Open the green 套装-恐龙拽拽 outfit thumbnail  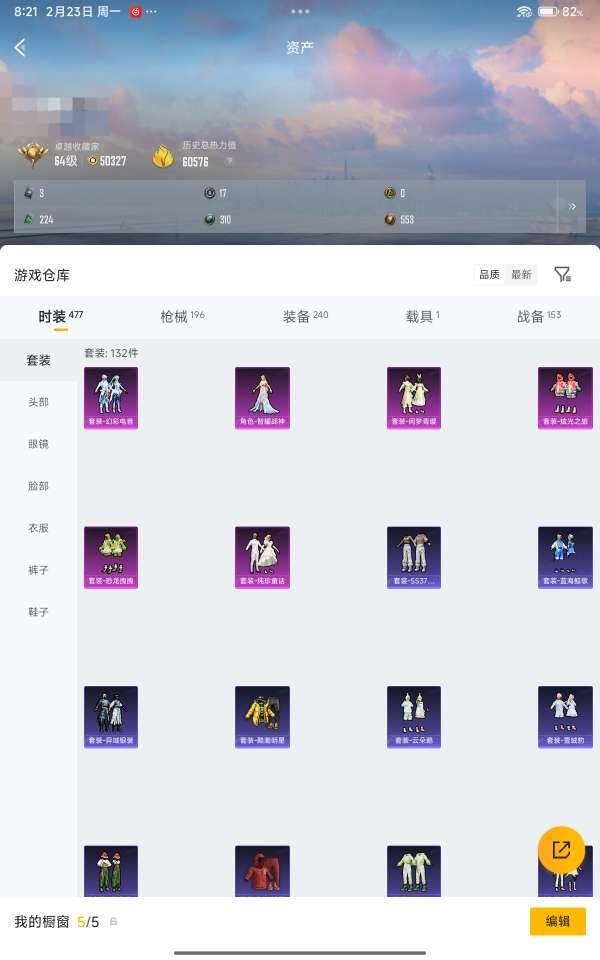(x=111, y=557)
